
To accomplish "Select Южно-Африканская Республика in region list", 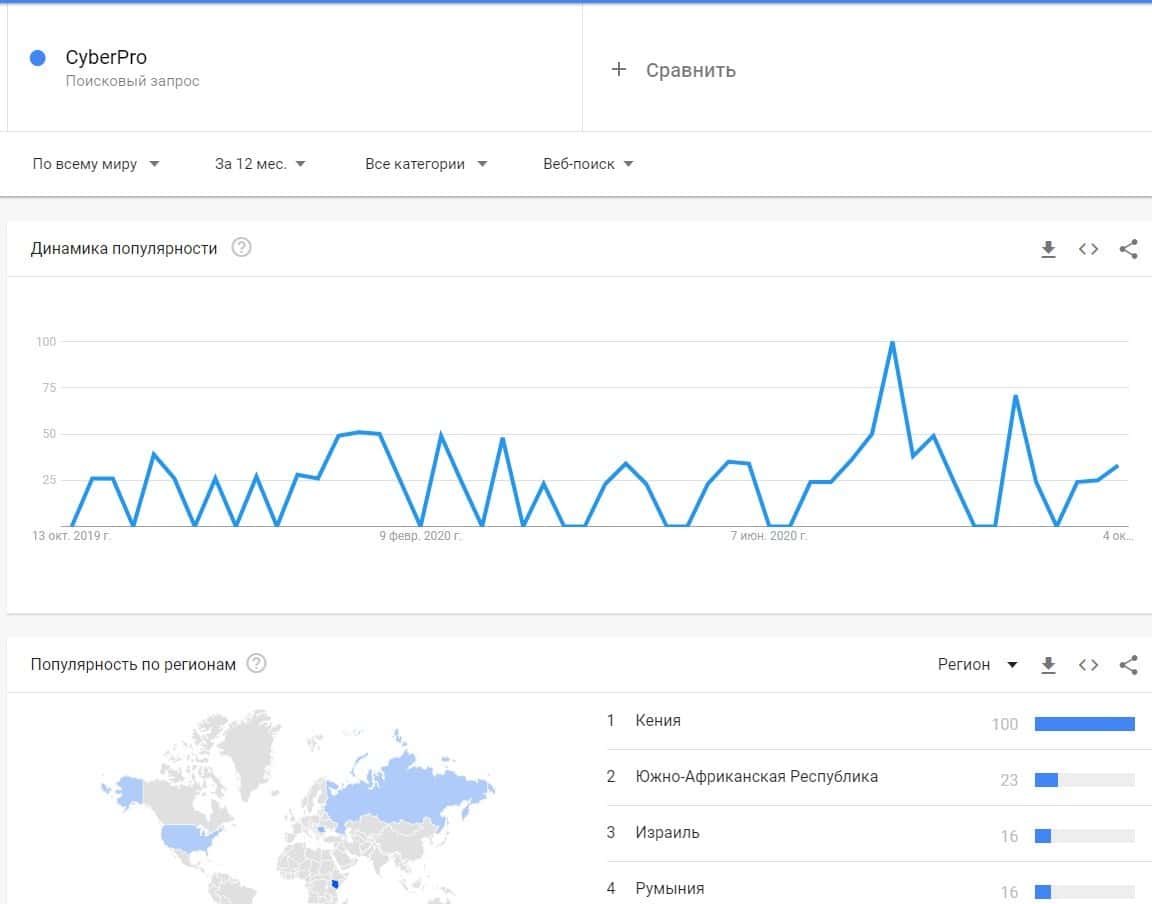I will [756, 776].
